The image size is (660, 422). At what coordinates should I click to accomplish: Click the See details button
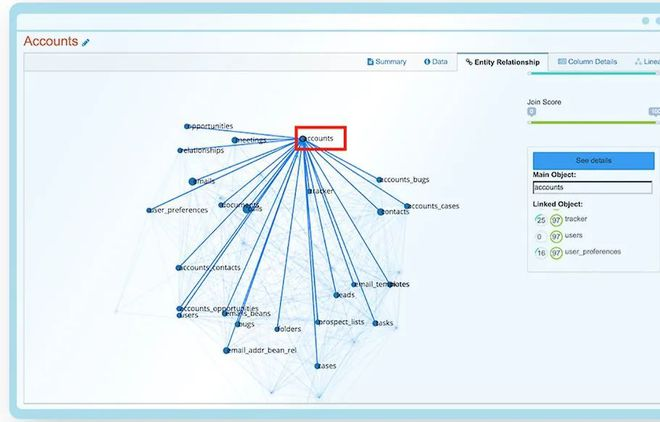click(593, 161)
